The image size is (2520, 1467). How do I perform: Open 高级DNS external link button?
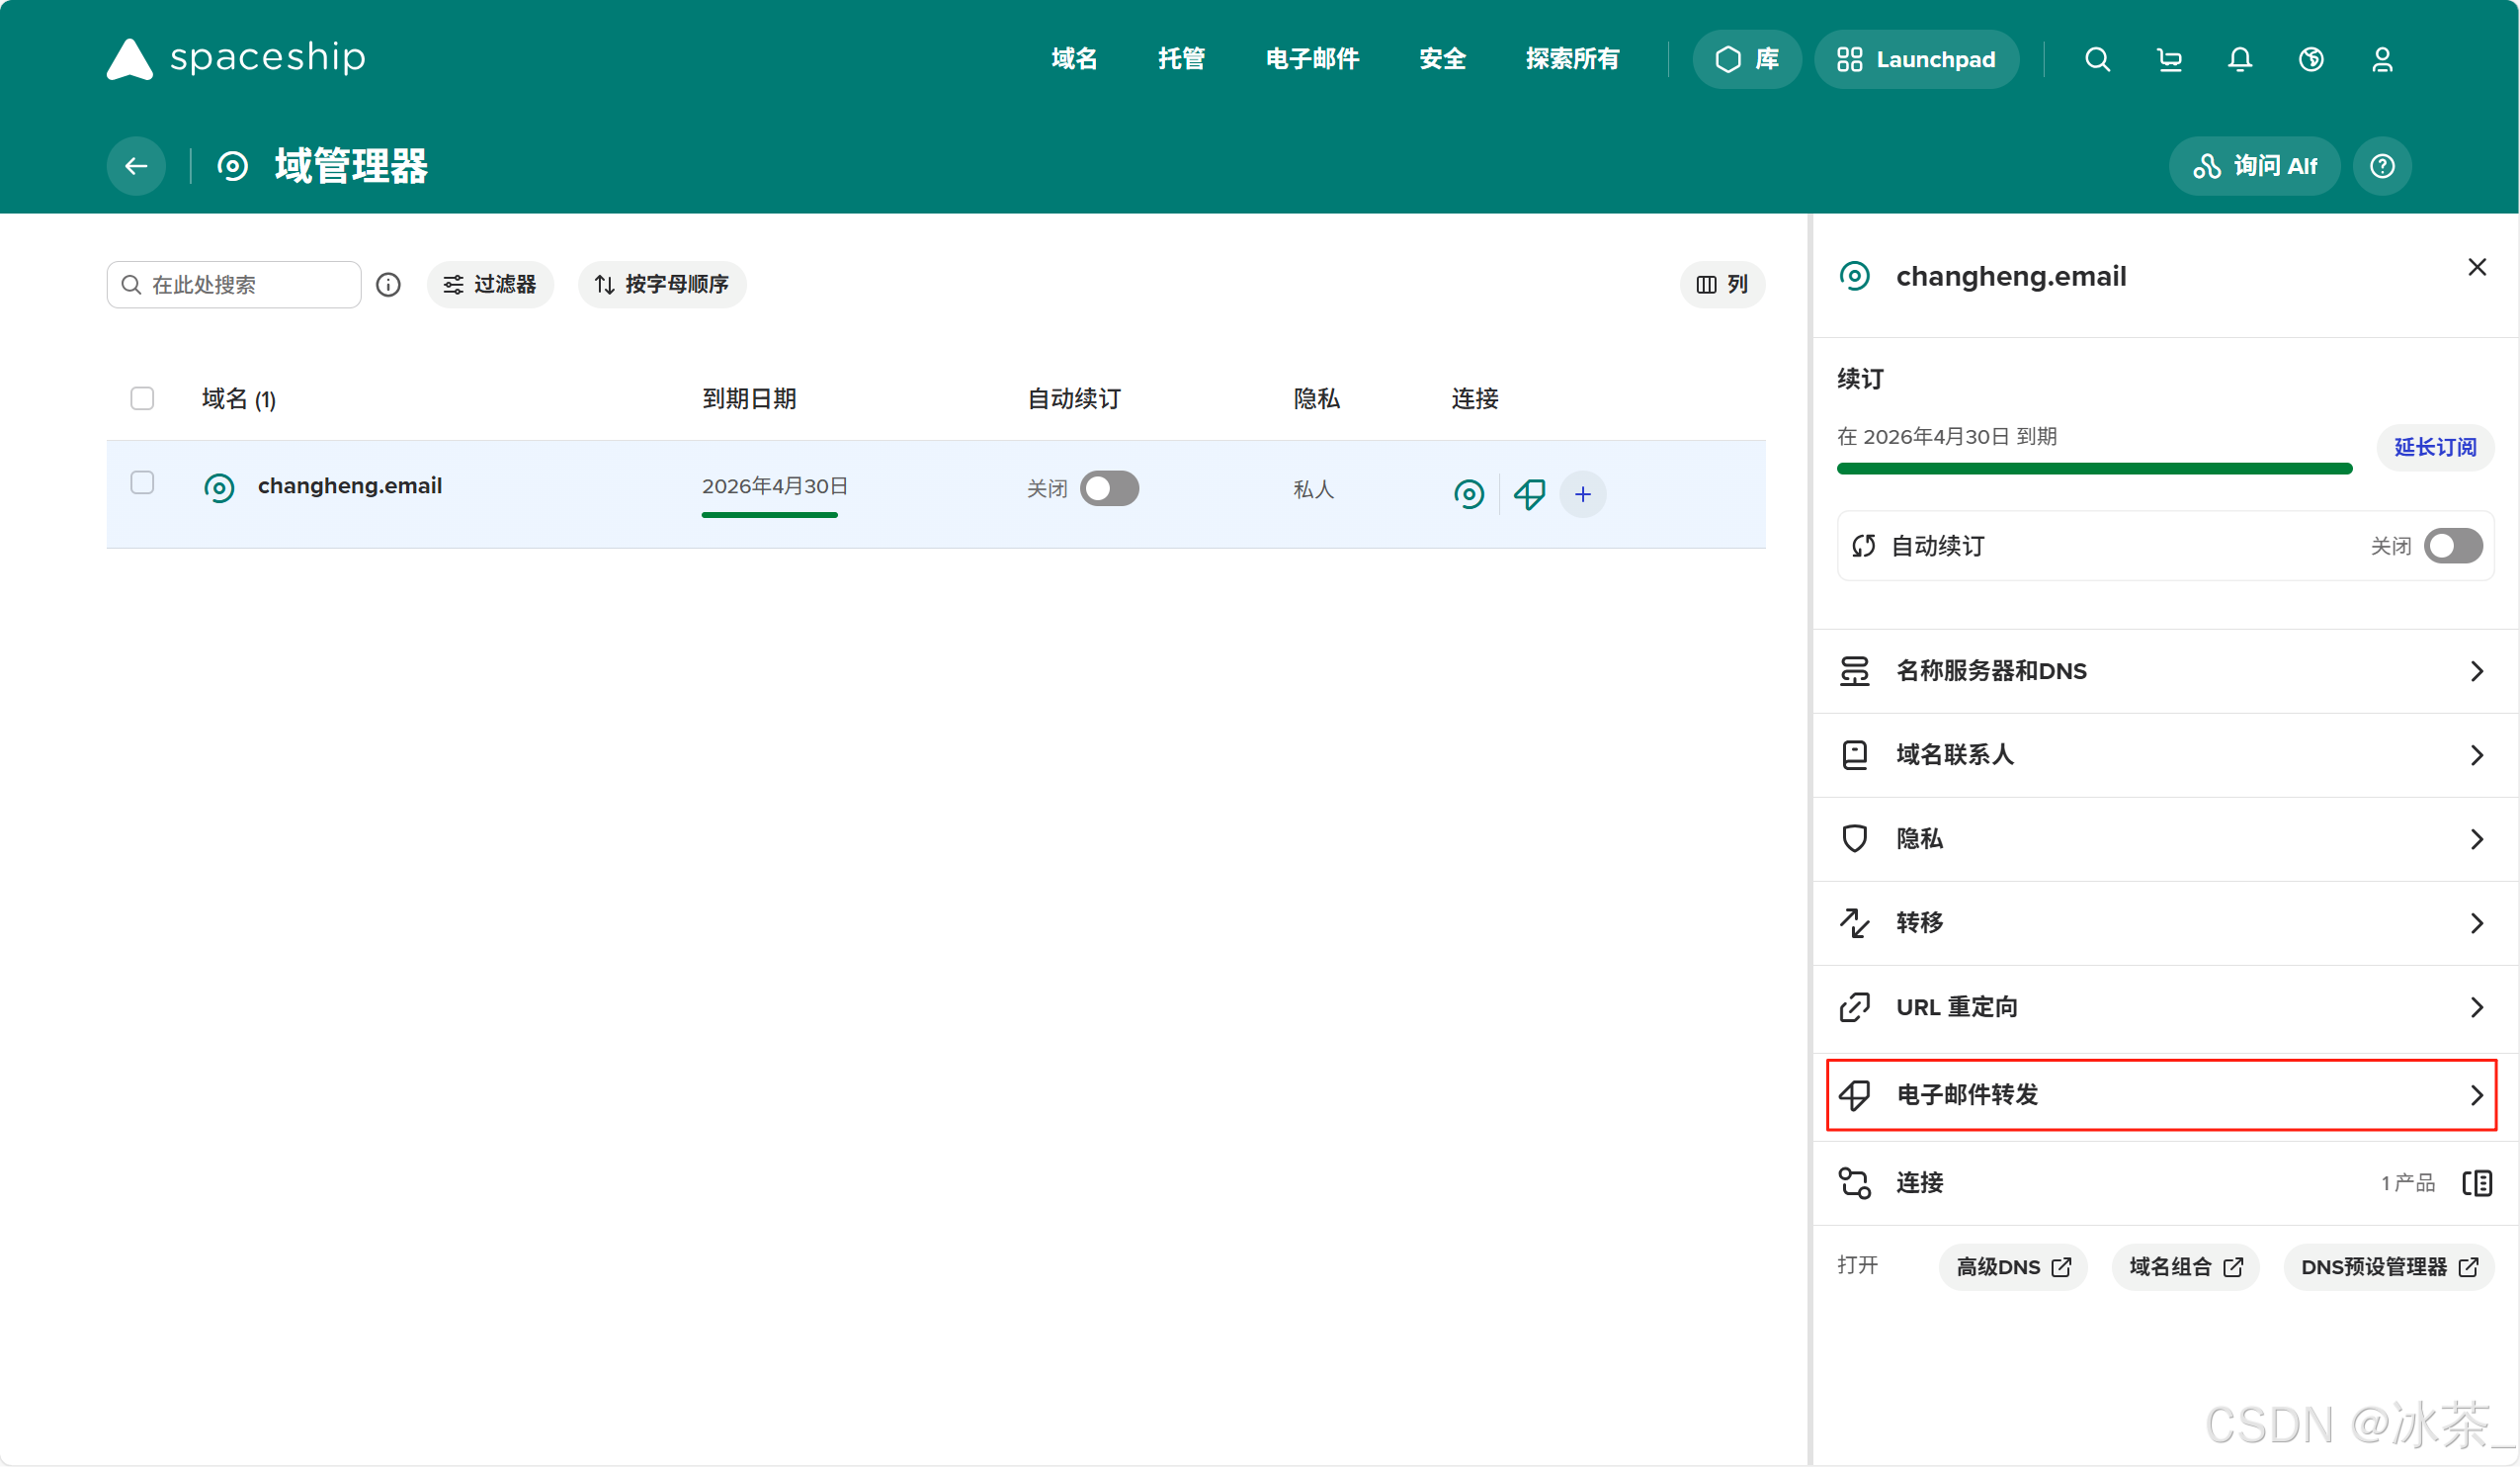click(x=2012, y=1267)
